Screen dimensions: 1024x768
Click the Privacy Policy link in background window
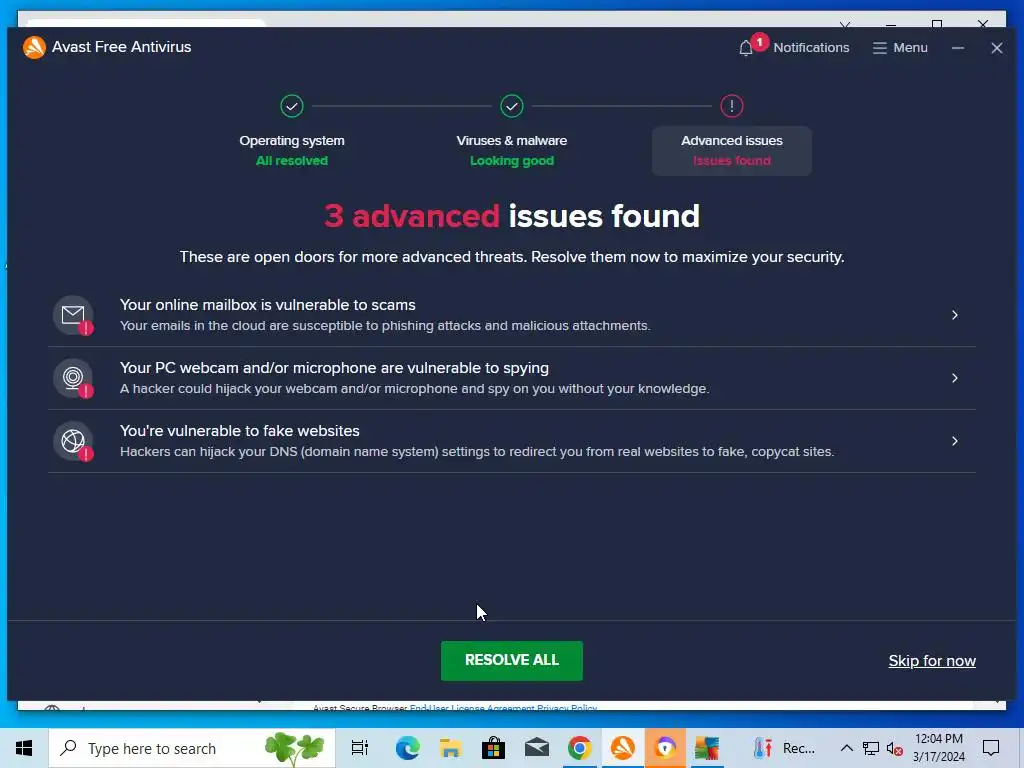click(567, 707)
